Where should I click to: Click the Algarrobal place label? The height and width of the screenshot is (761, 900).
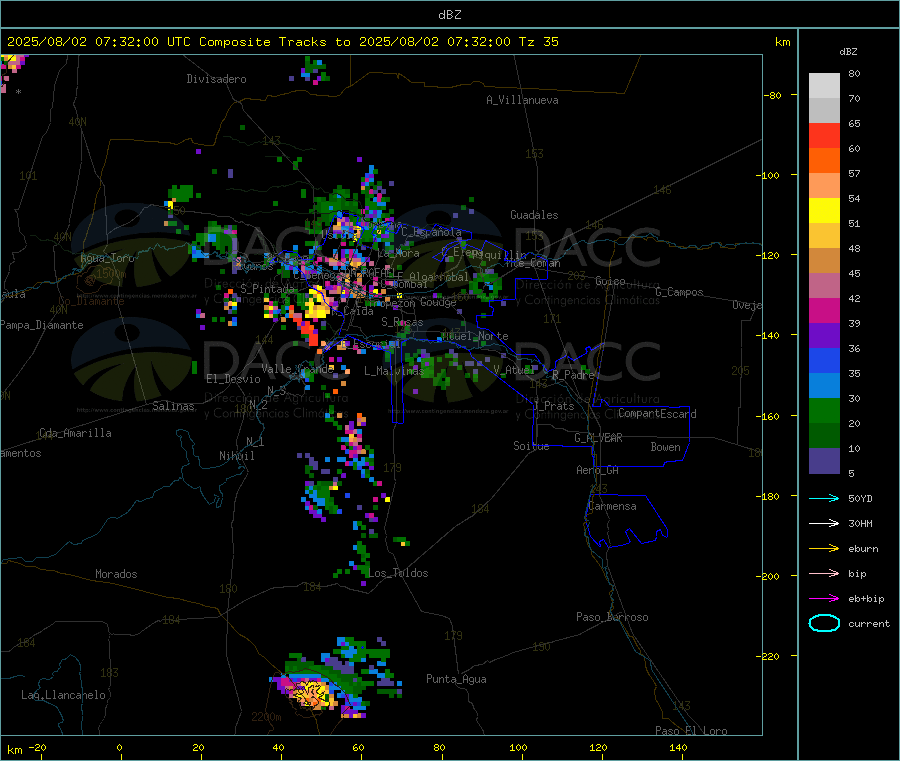click(439, 277)
